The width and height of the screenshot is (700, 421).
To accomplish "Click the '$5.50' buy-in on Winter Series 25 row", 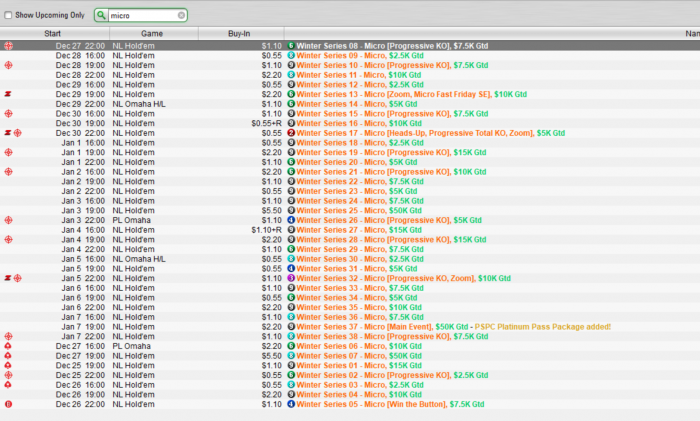I will point(271,211).
